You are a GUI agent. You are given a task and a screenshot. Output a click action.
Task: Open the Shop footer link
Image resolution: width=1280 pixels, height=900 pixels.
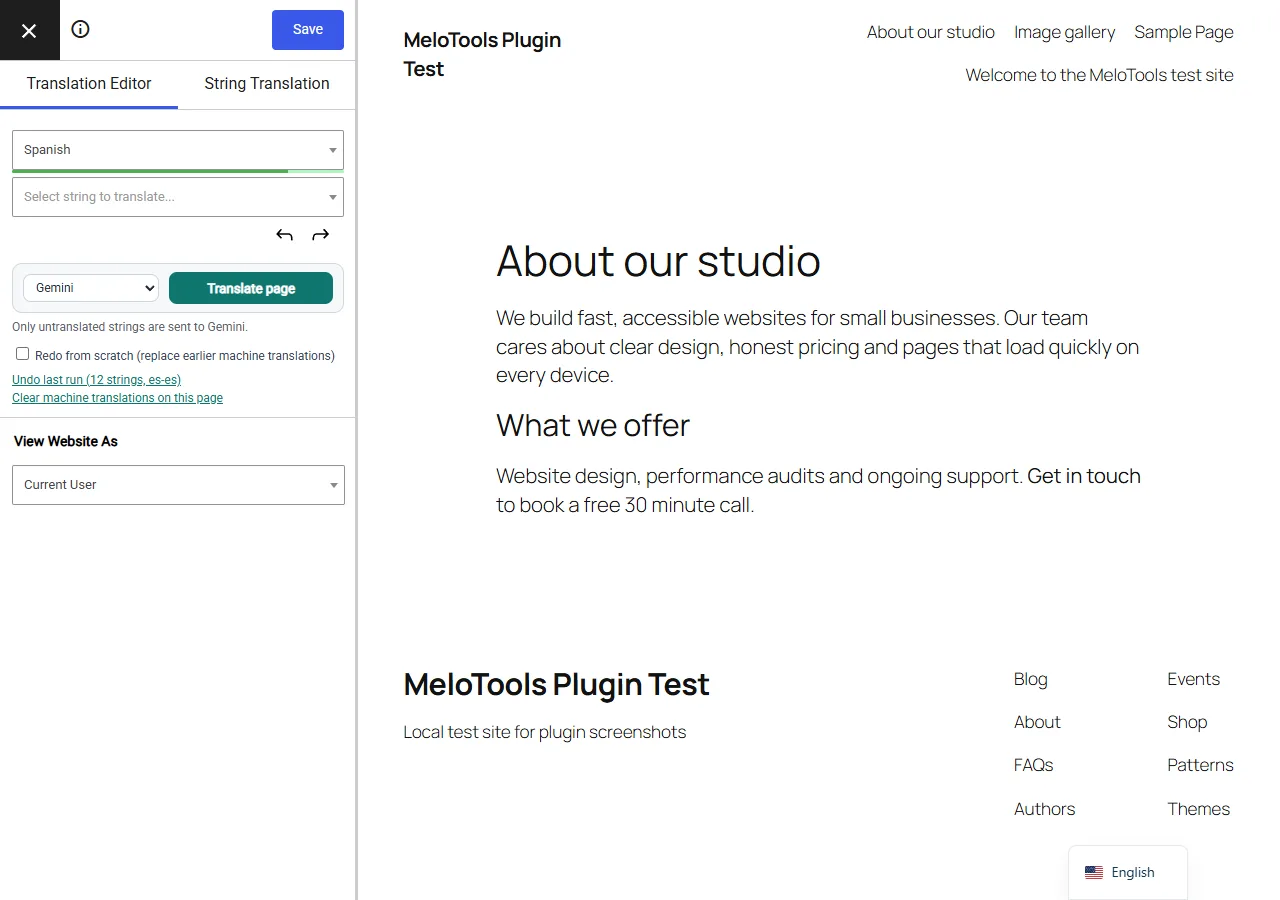[1187, 722]
